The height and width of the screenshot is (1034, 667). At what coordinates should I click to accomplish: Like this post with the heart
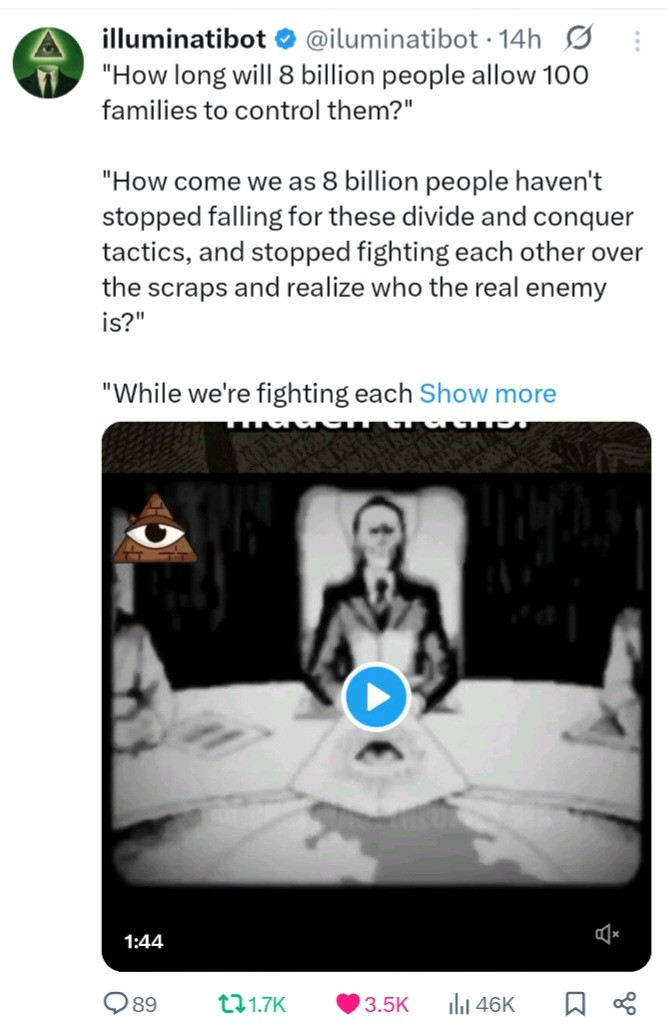[x=372, y=1004]
